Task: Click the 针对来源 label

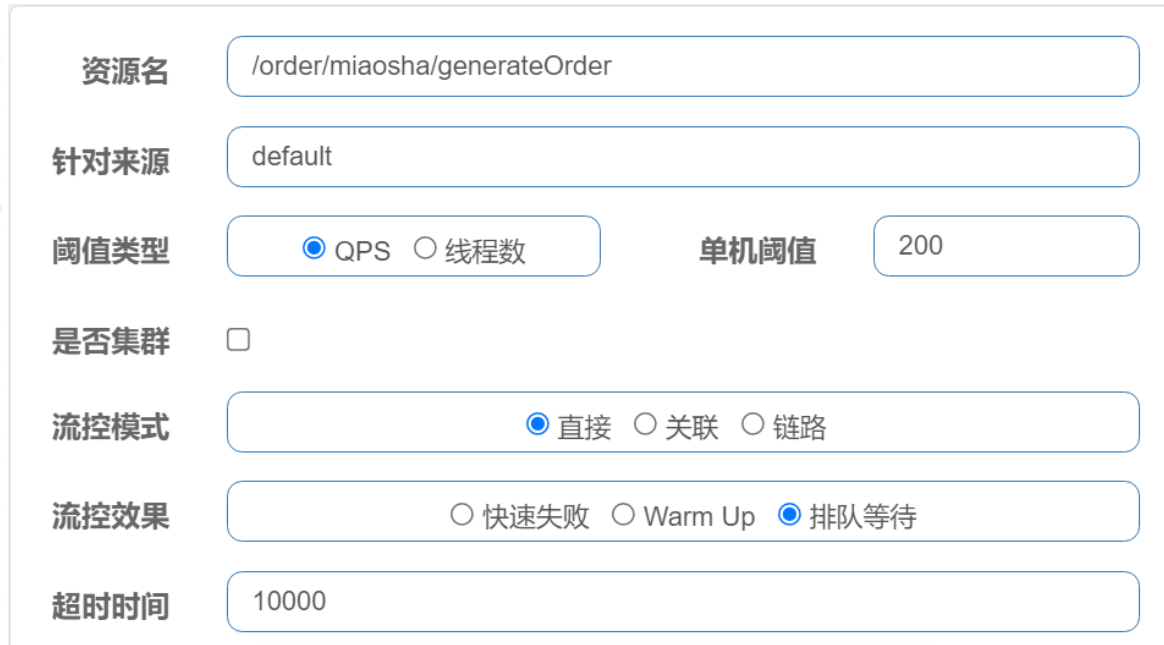Action: pos(111,161)
